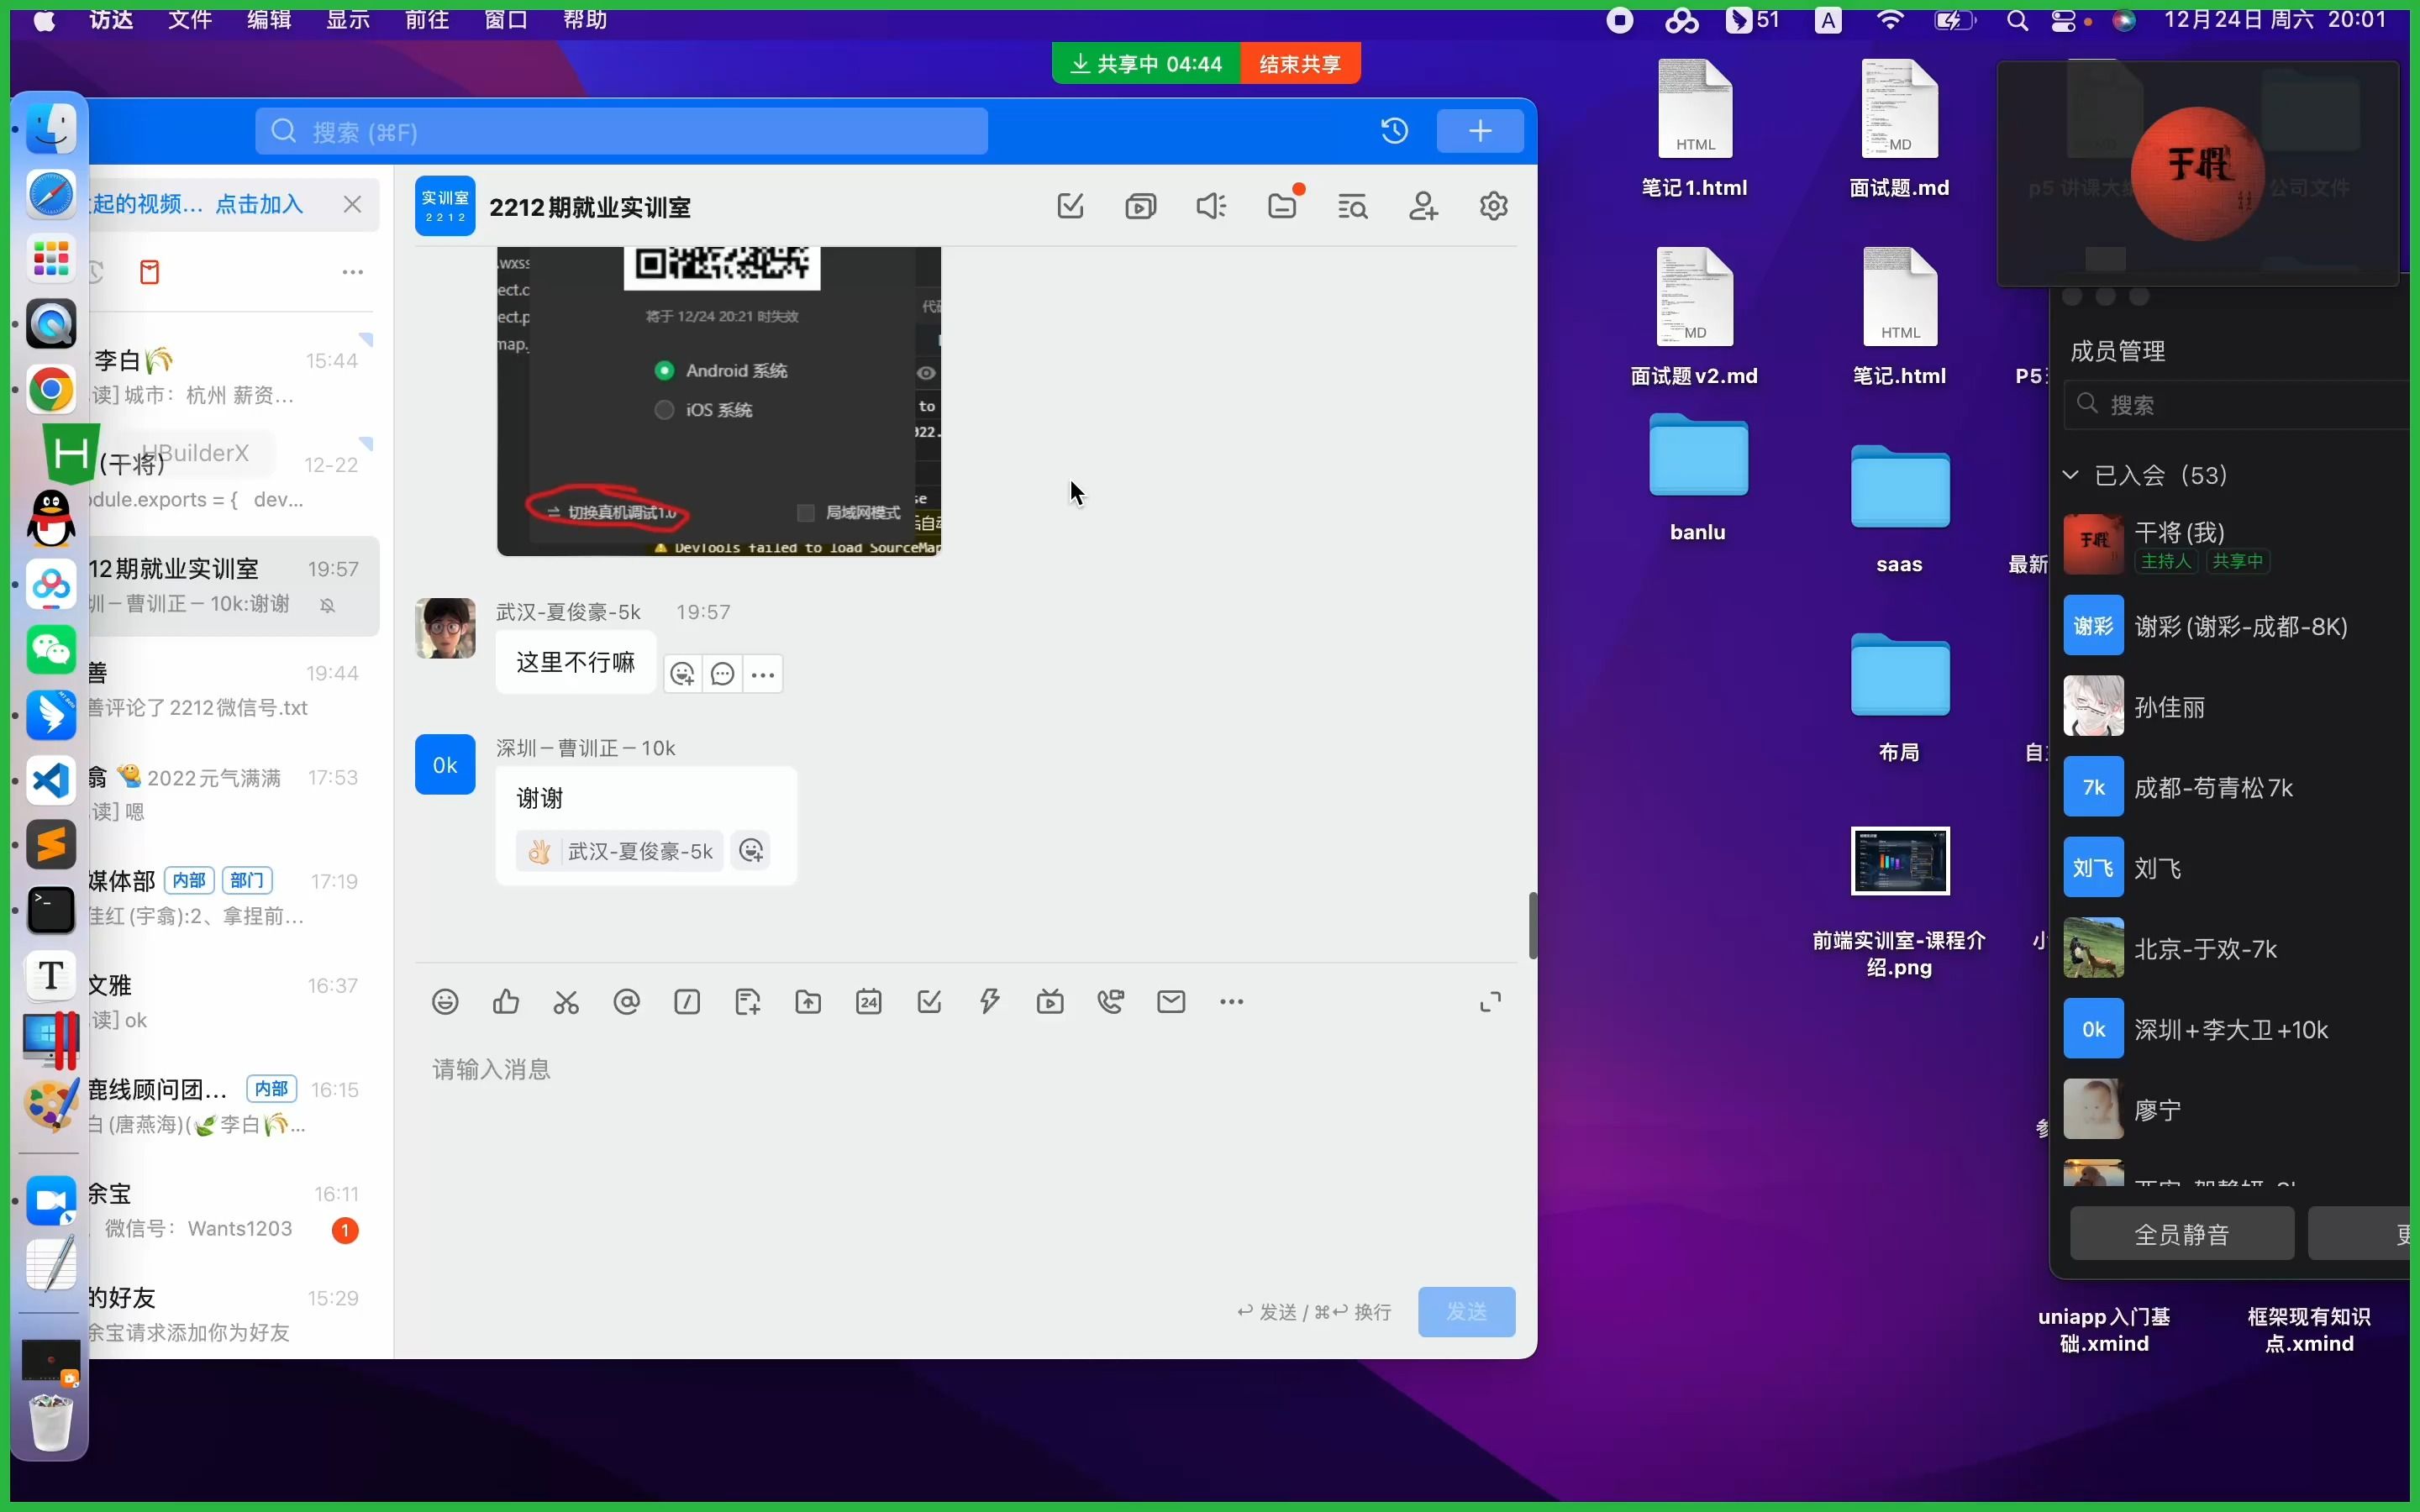Add reaction to 这里不行嘛 message
This screenshot has width=2420, height=1512.
pyautogui.click(x=683, y=674)
